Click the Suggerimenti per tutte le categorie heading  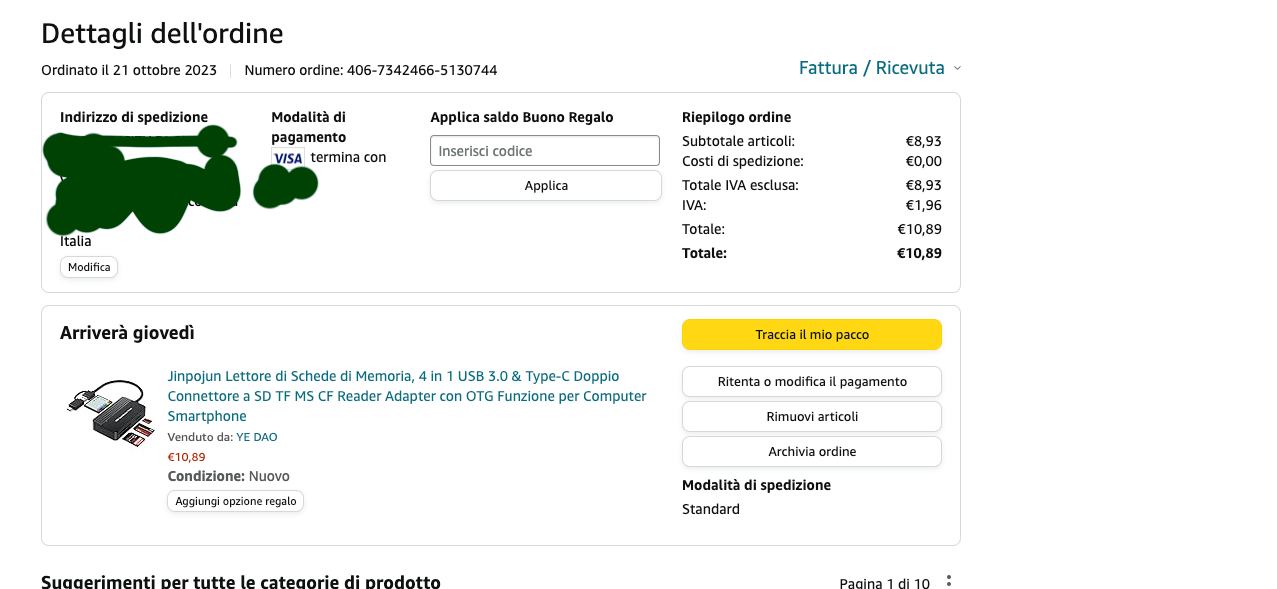pyautogui.click(x=240, y=582)
